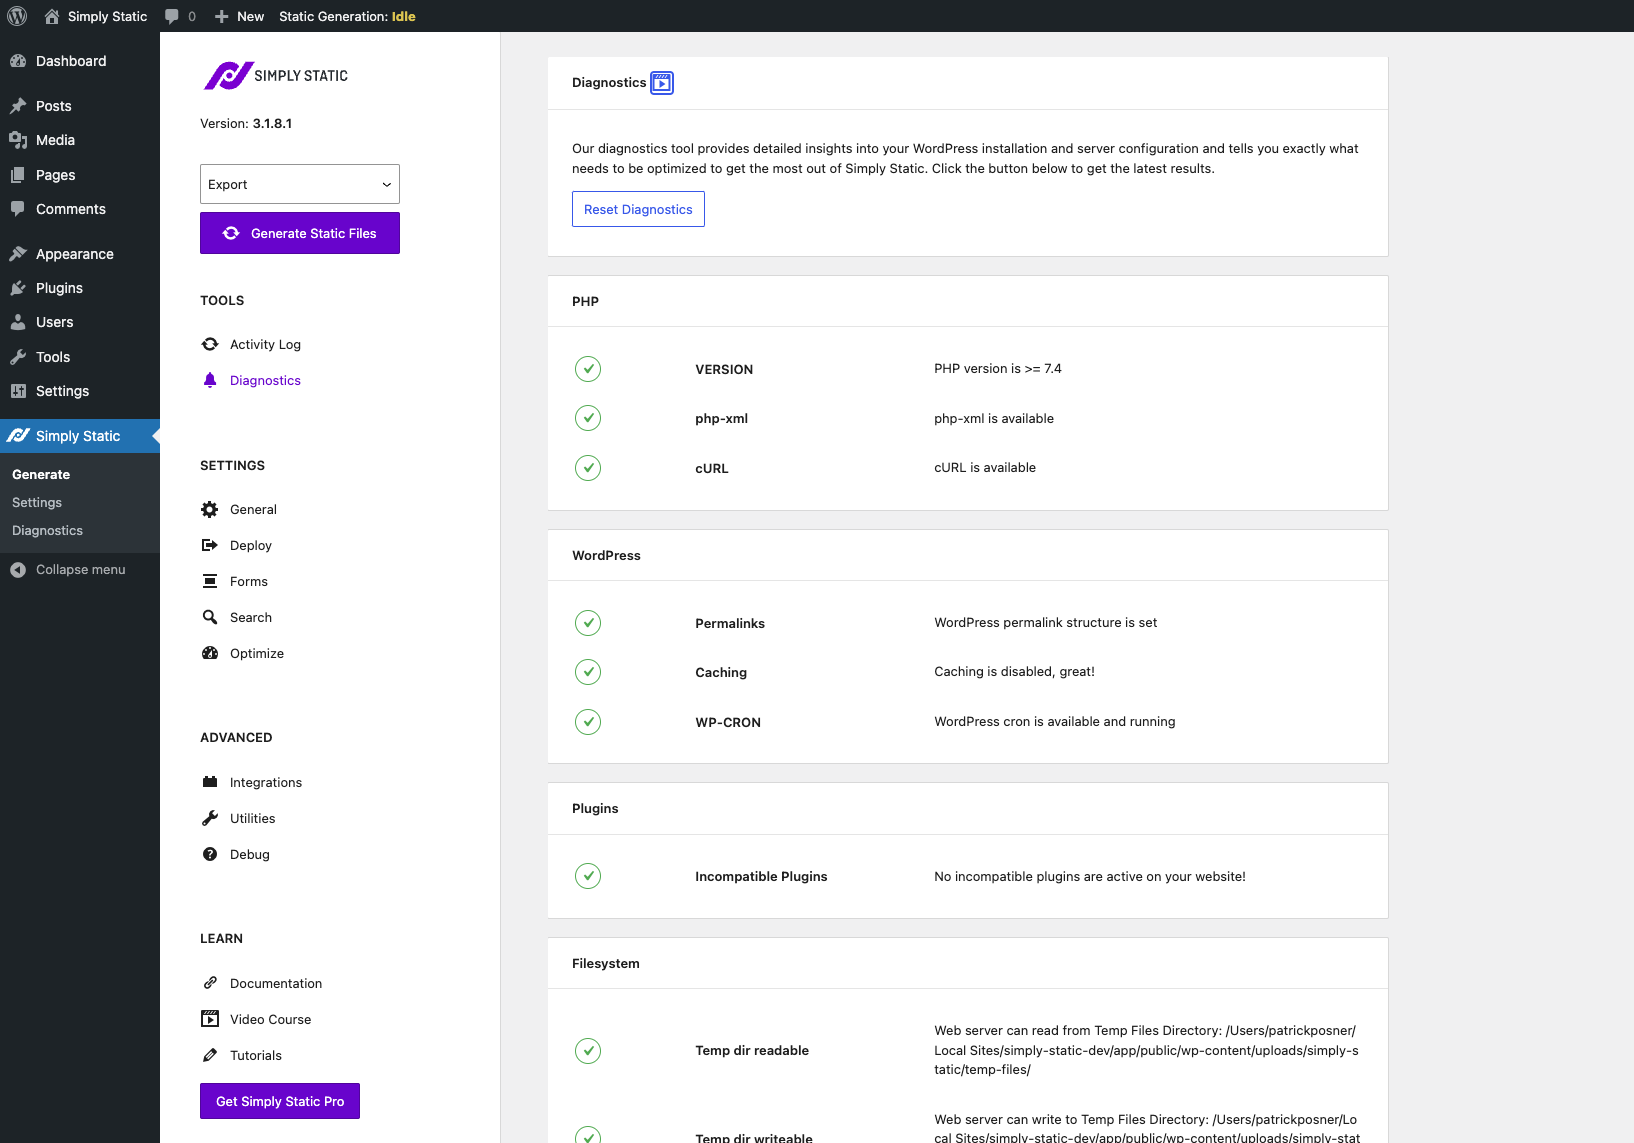1634x1143 pixels.
Task: Click the version number 3.1.8.1
Action: (x=272, y=123)
